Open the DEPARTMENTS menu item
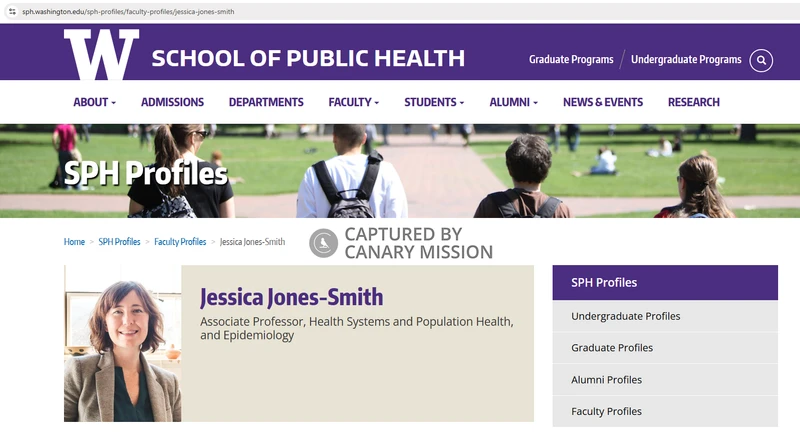 click(266, 102)
